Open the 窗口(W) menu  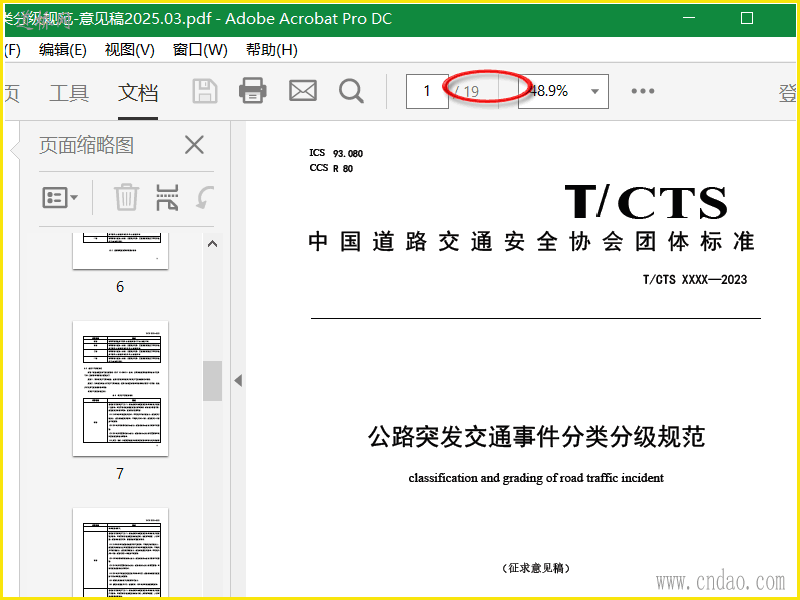coord(200,50)
